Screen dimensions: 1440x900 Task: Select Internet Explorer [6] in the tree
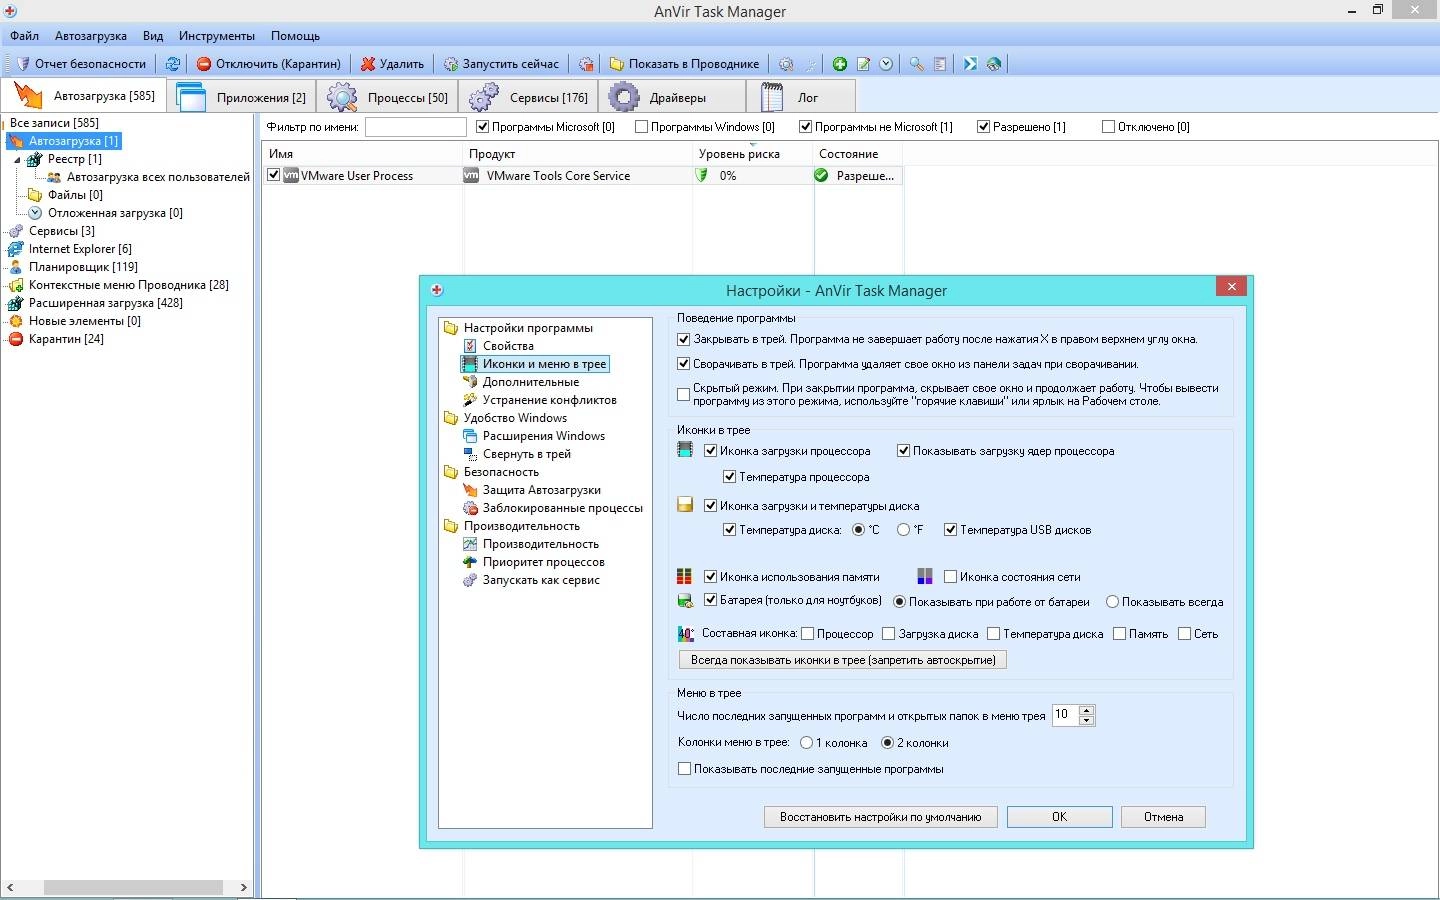click(80, 249)
